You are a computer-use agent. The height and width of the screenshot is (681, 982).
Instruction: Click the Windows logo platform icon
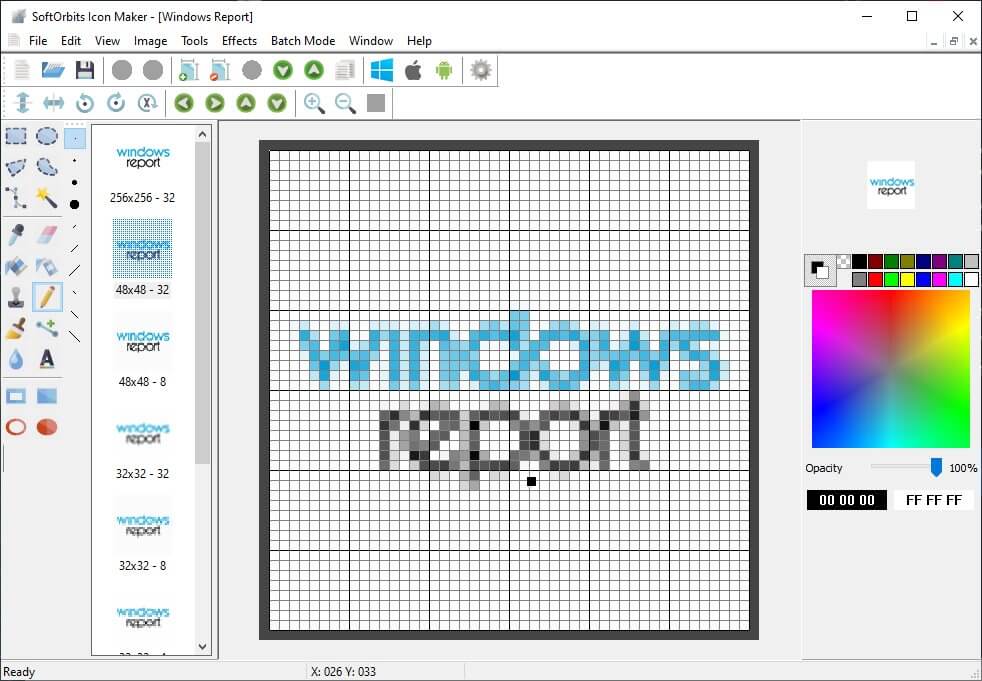tap(381, 70)
